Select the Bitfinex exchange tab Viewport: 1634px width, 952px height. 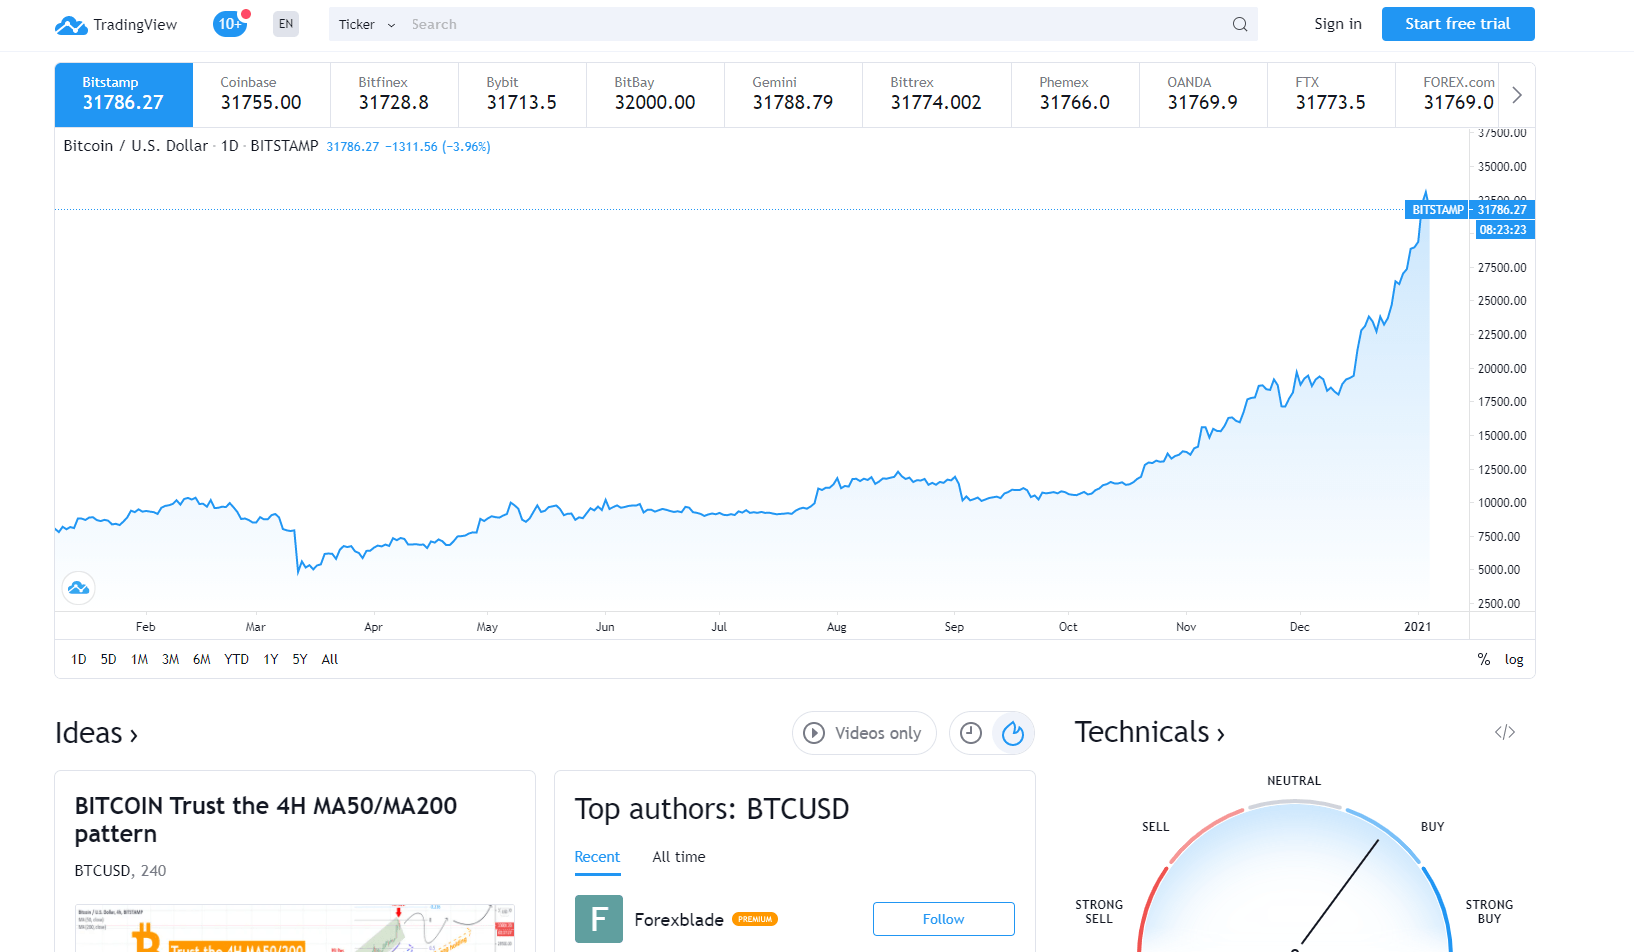[x=395, y=95]
